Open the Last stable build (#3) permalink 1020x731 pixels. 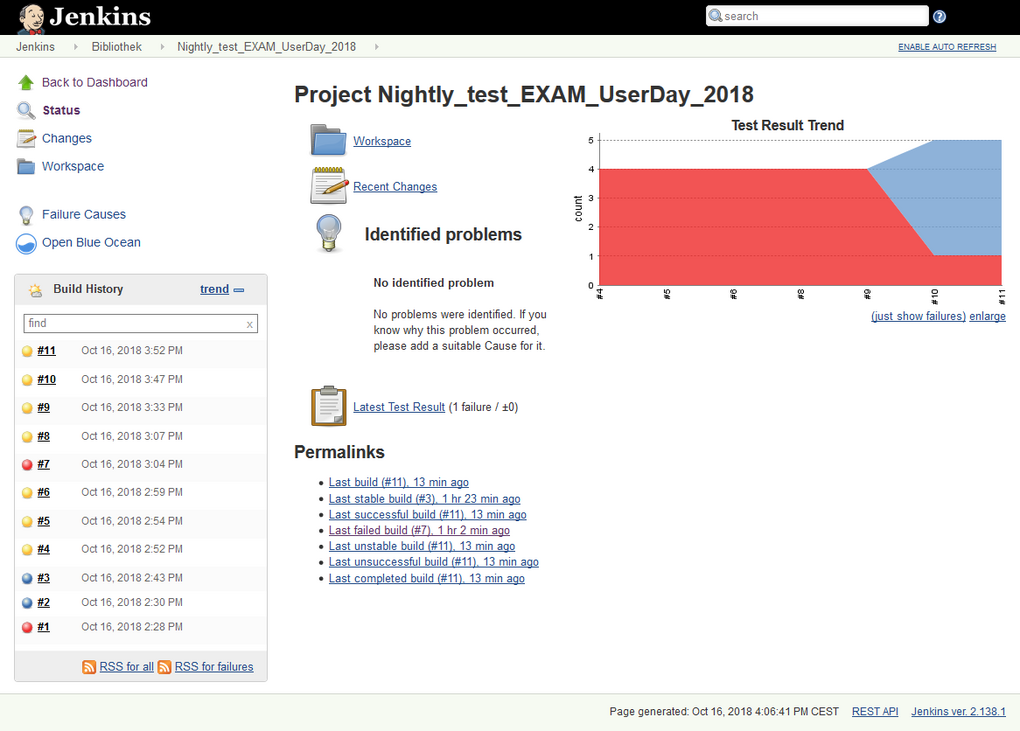pos(424,499)
